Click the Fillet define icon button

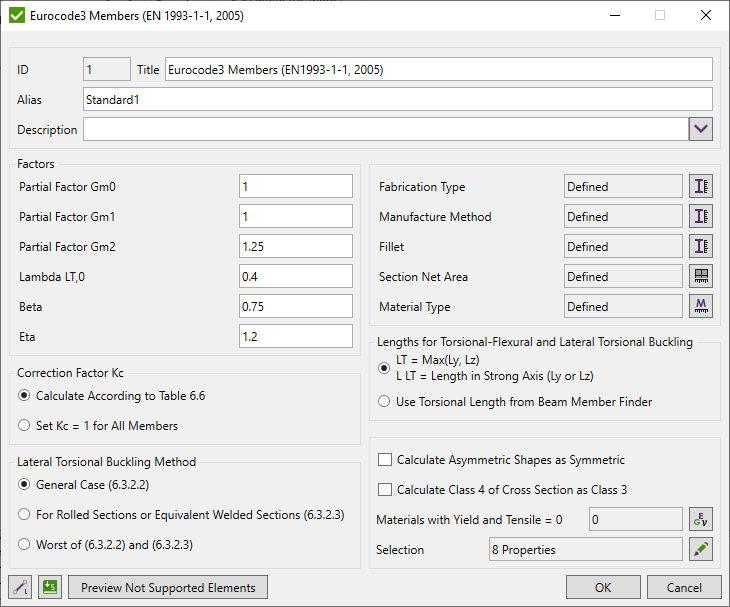(x=701, y=247)
